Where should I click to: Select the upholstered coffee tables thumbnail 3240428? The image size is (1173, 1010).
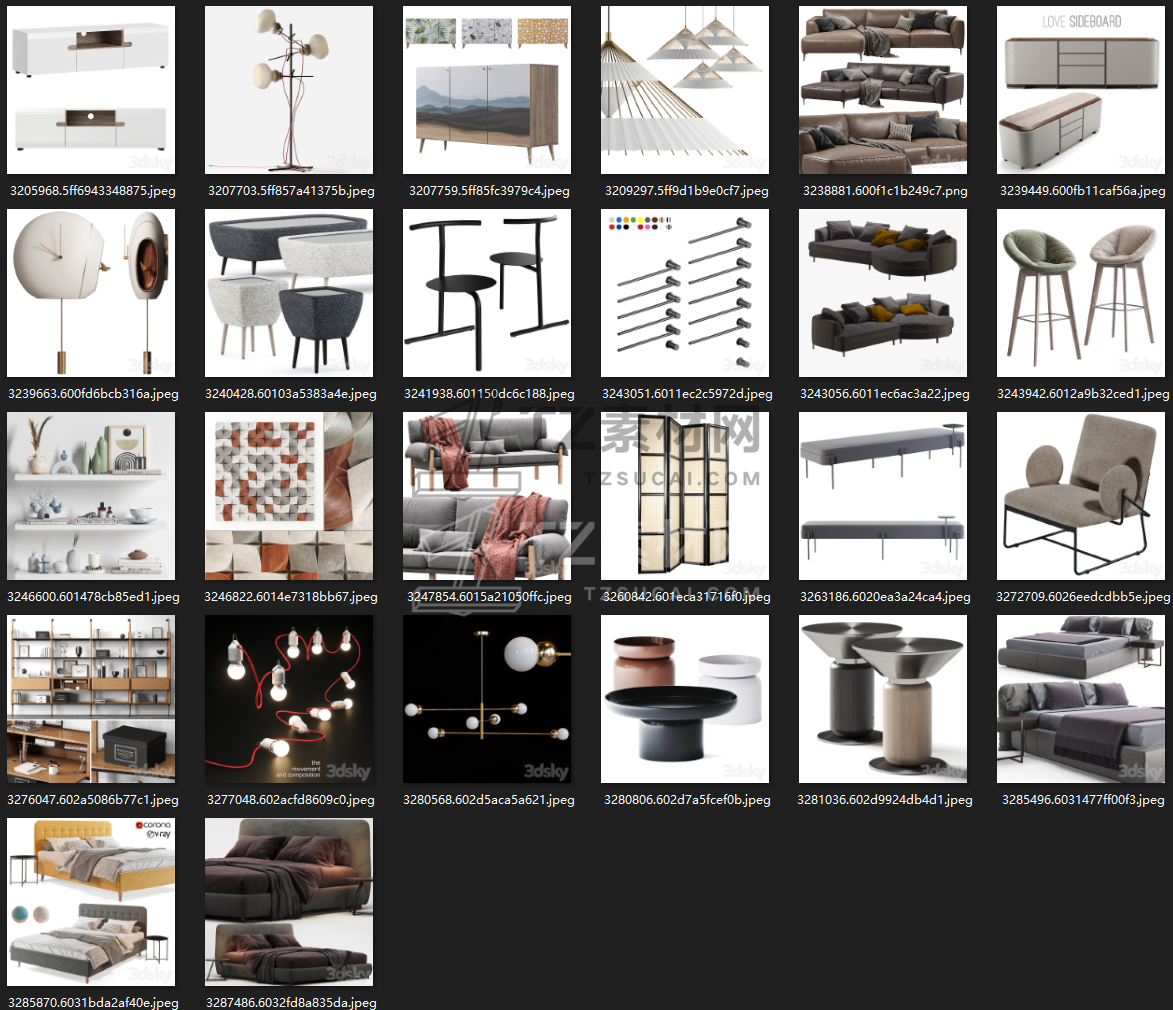[x=289, y=293]
